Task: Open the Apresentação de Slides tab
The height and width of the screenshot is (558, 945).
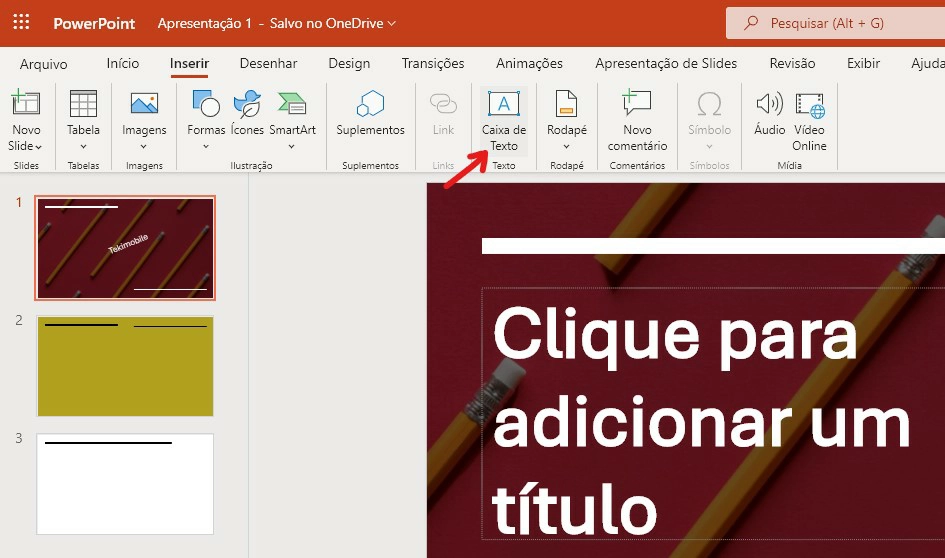Action: (x=666, y=63)
